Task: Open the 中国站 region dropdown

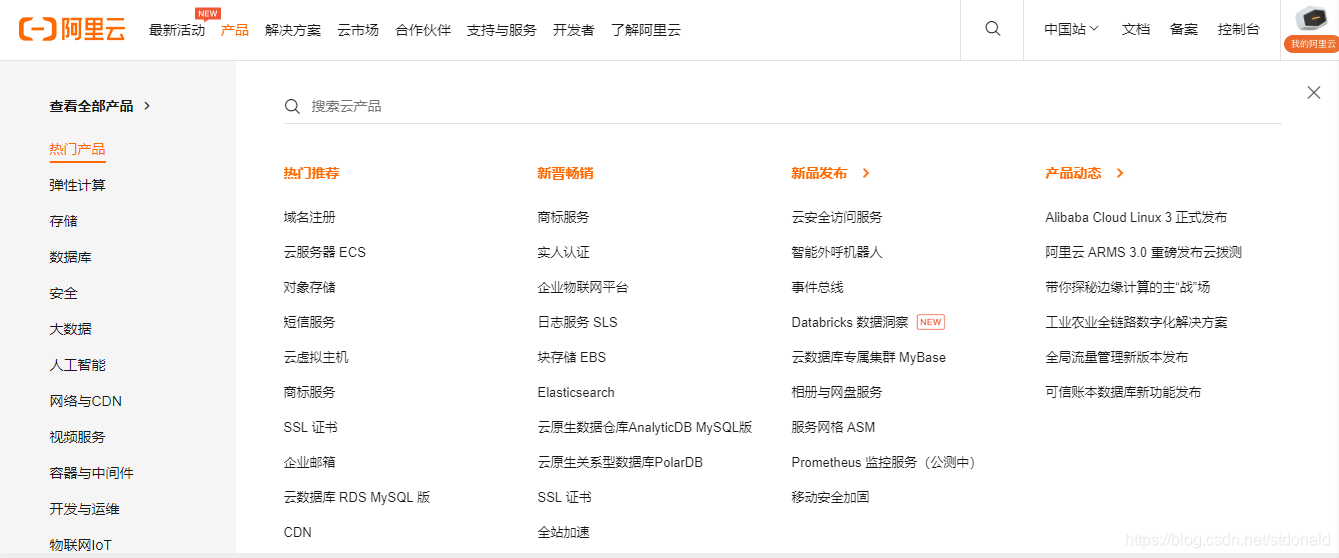Action: tap(1071, 29)
